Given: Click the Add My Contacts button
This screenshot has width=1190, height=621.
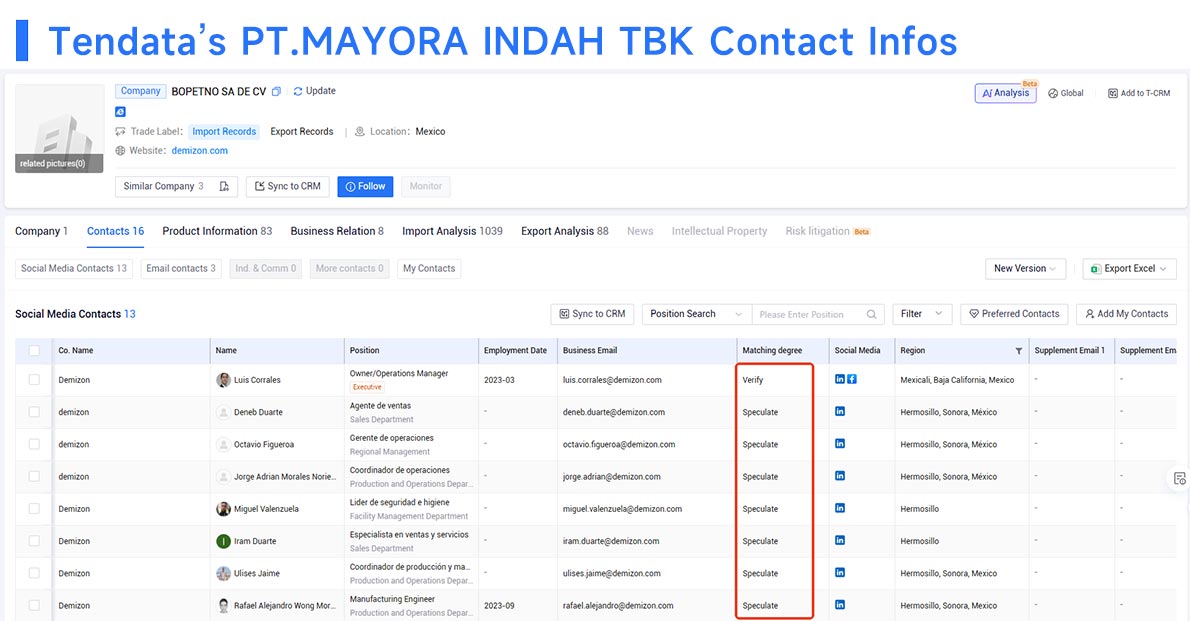Looking at the screenshot, I should 1126,314.
